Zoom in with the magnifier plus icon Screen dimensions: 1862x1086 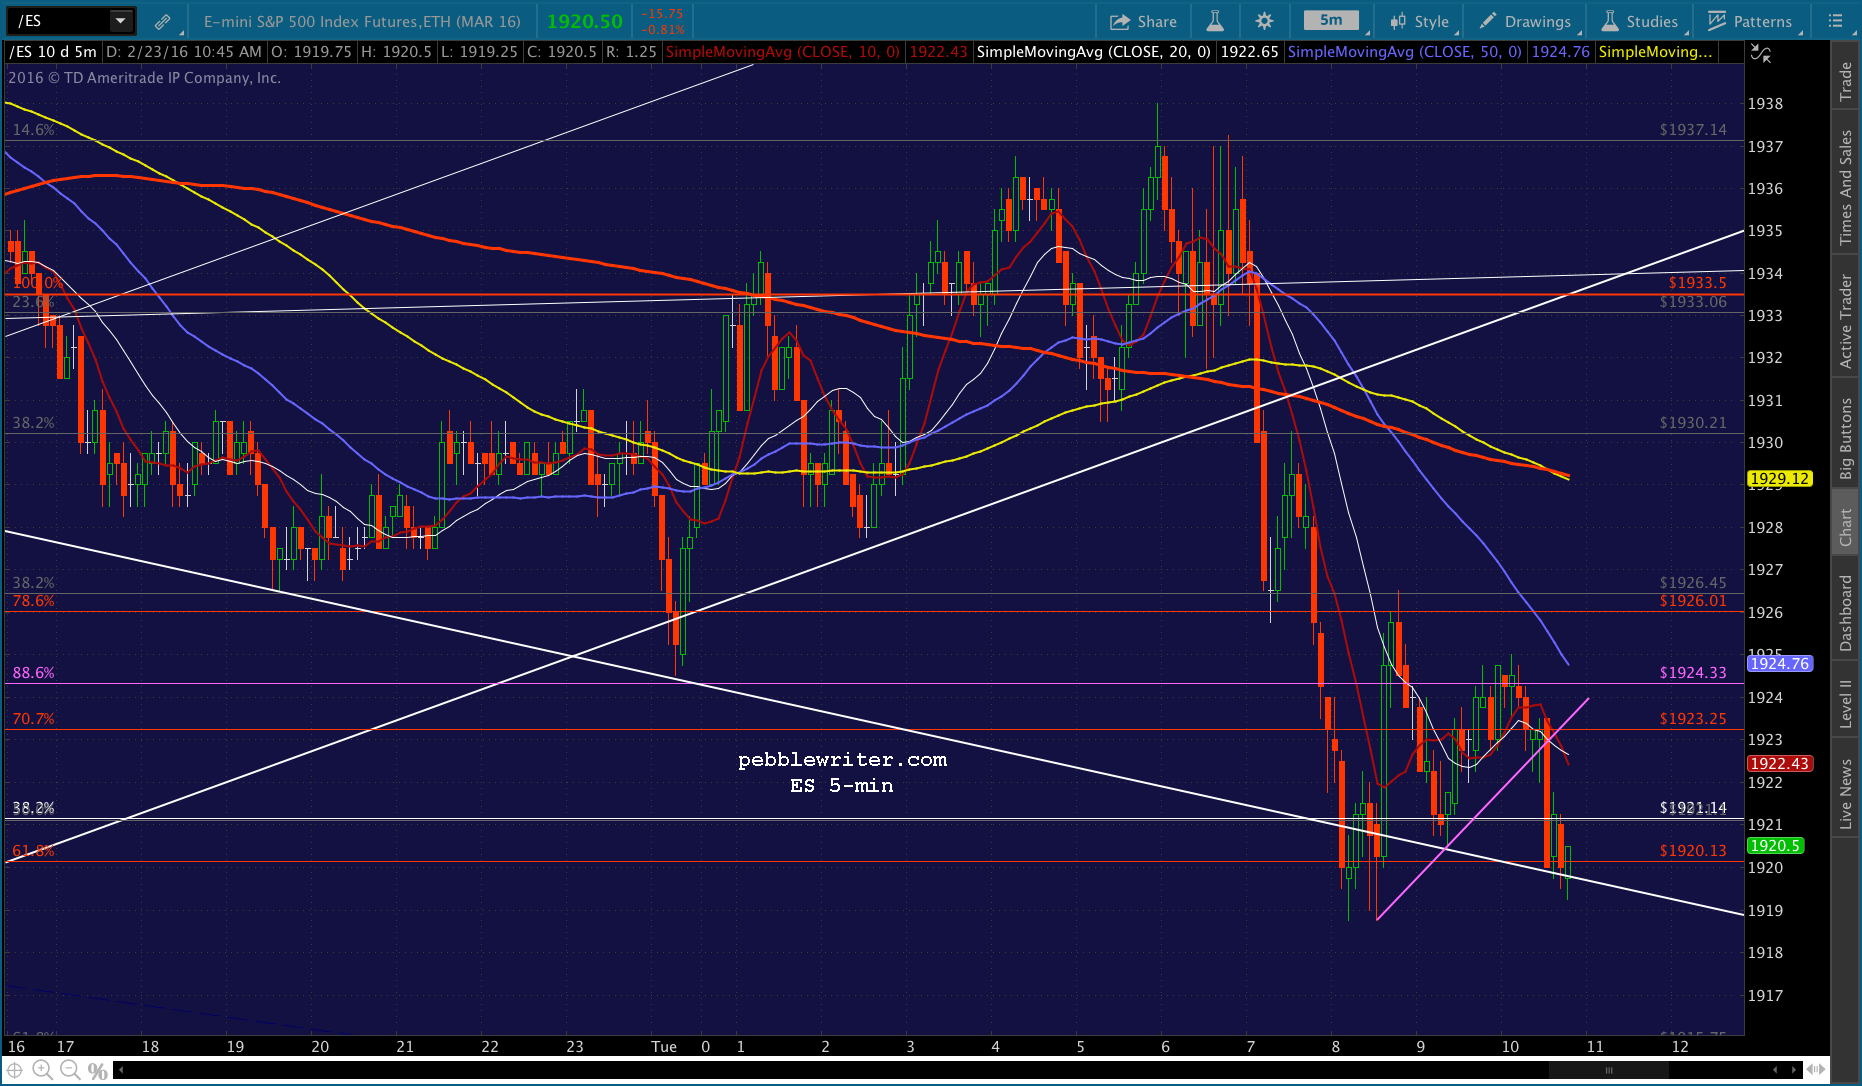point(42,1070)
